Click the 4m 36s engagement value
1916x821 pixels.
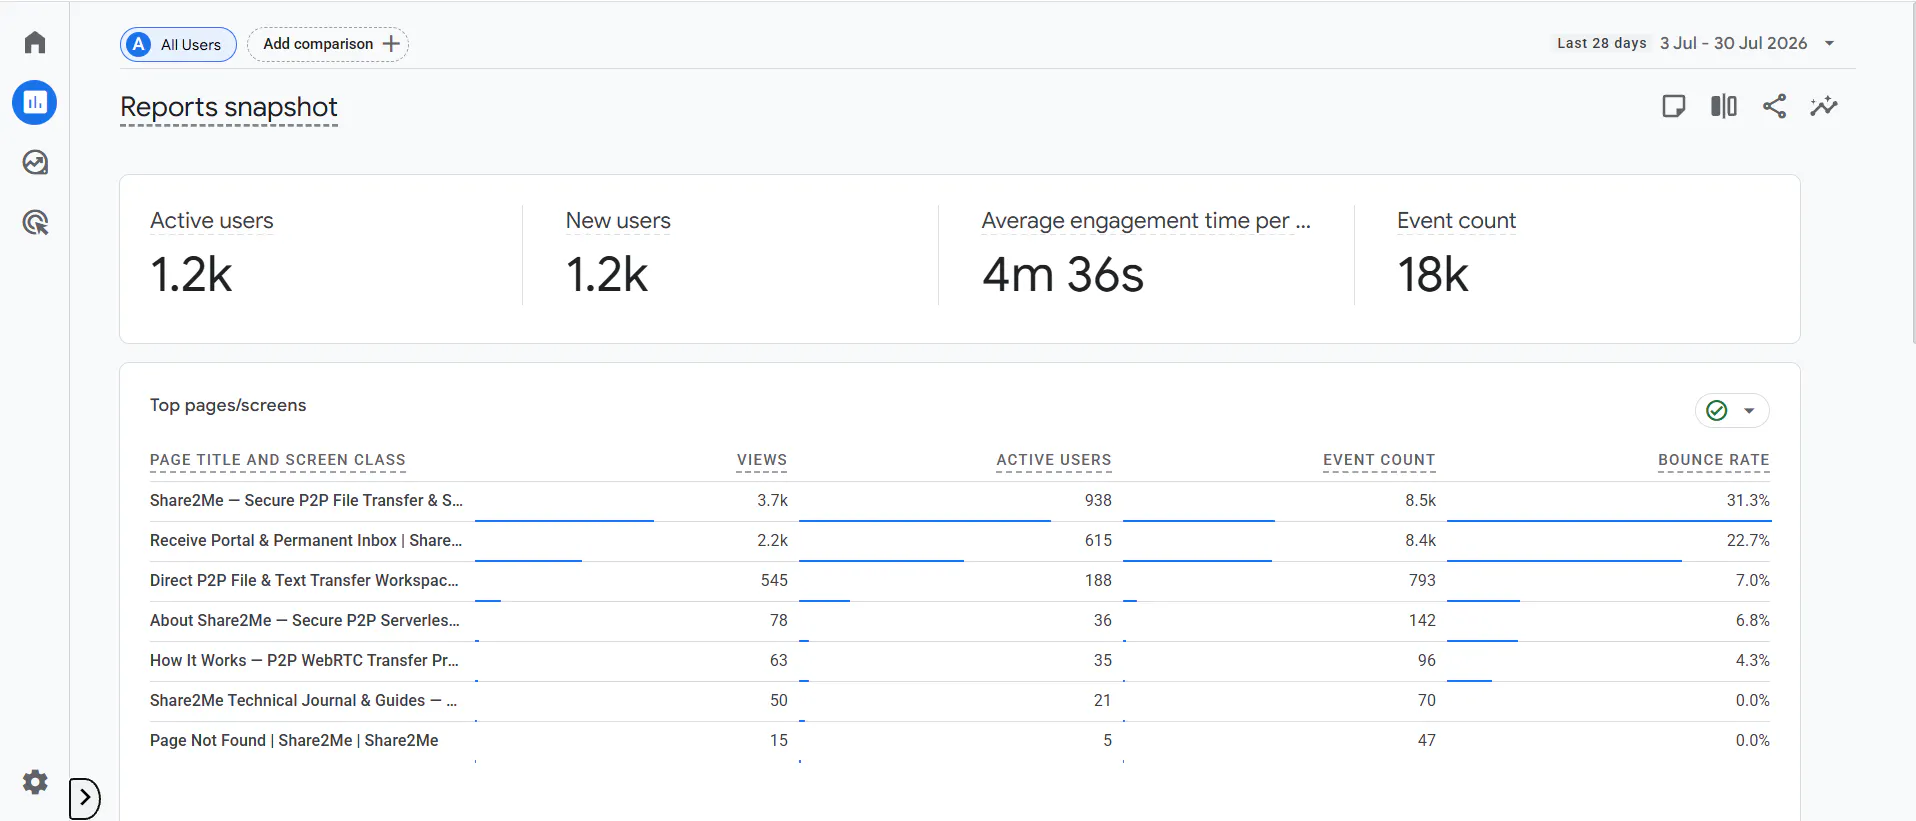tap(1063, 274)
